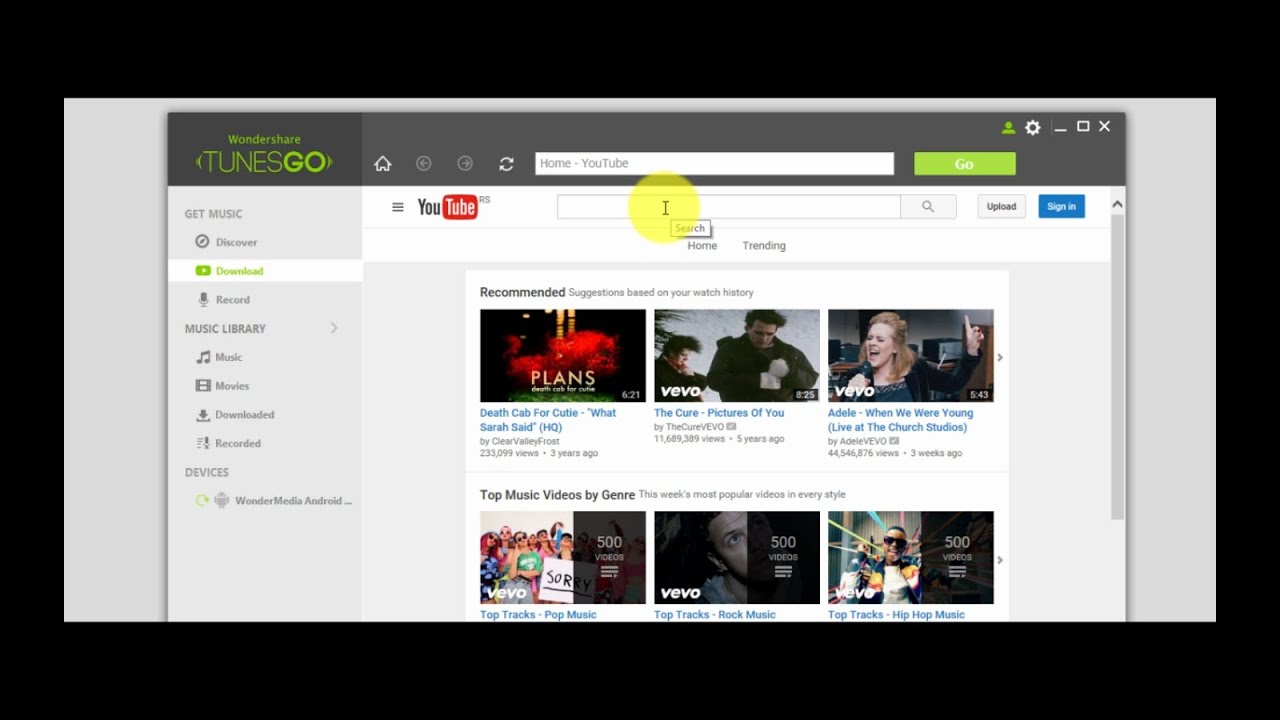This screenshot has width=1280, height=720.
Task: Open The Cure Pictures Of You thumbnail
Action: (x=737, y=356)
